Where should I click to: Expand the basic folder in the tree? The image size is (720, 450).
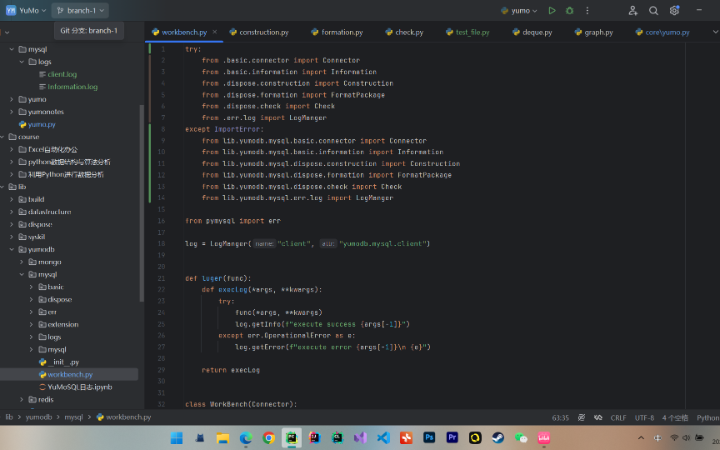click(x=31, y=287)
